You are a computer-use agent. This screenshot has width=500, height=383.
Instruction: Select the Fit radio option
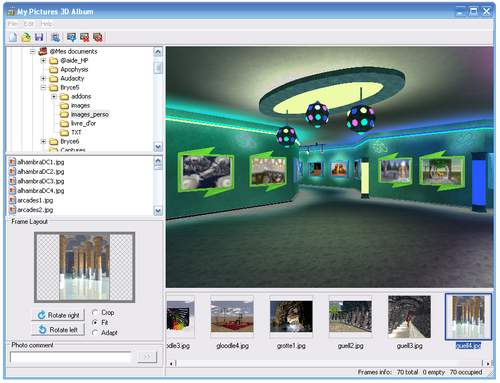click(95, 322)
